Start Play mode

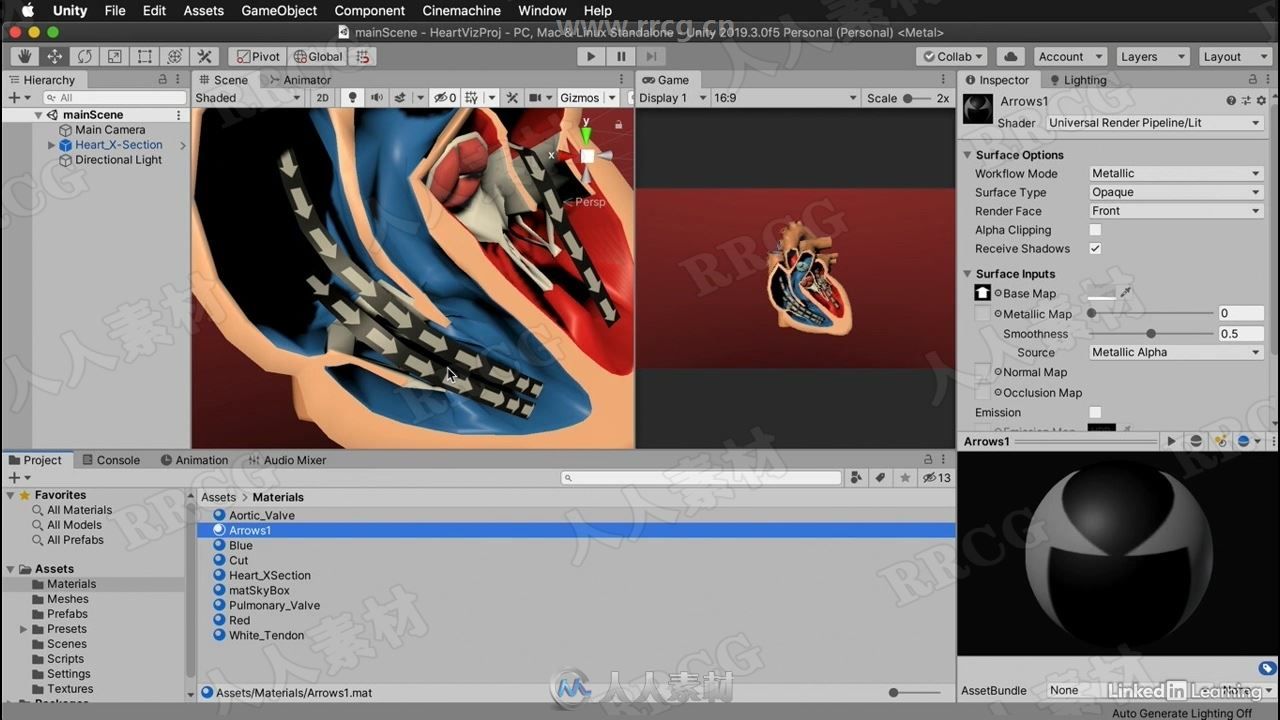[x=590, y=57]
